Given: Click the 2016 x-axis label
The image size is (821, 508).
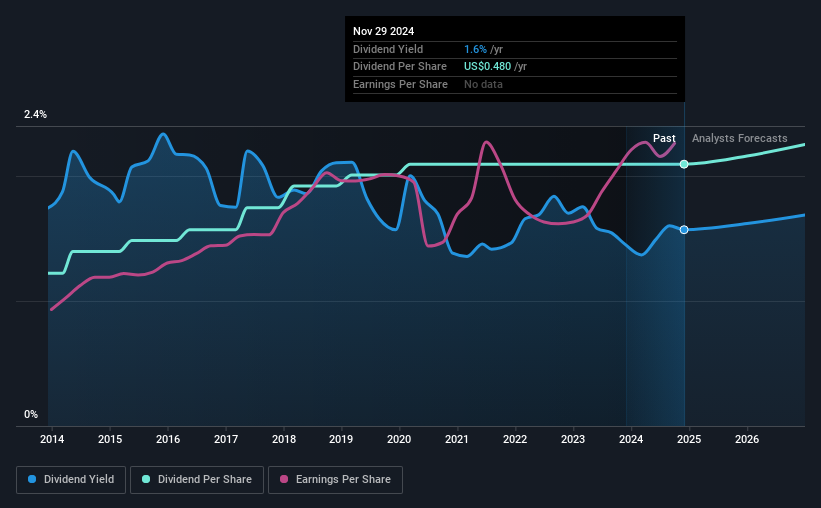Looking at the screenshot, I should 168,439.
